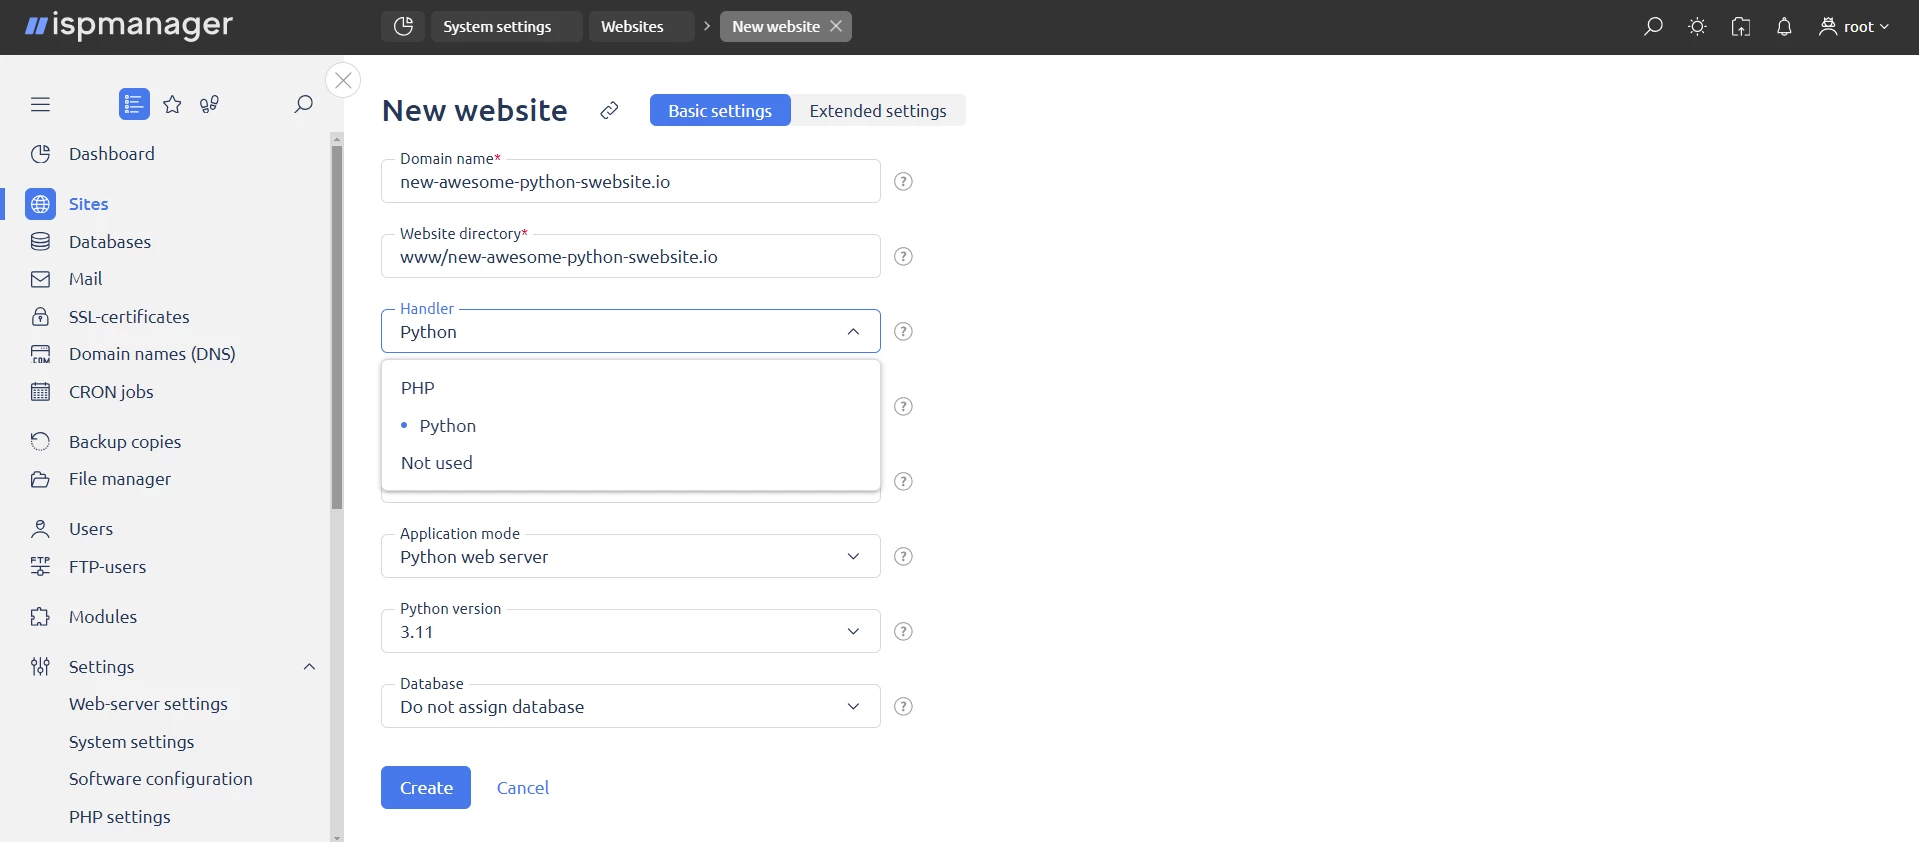The width and height of the screenshot is (1919, 842).
Task: Show help for Handler field
Action: 903,331
